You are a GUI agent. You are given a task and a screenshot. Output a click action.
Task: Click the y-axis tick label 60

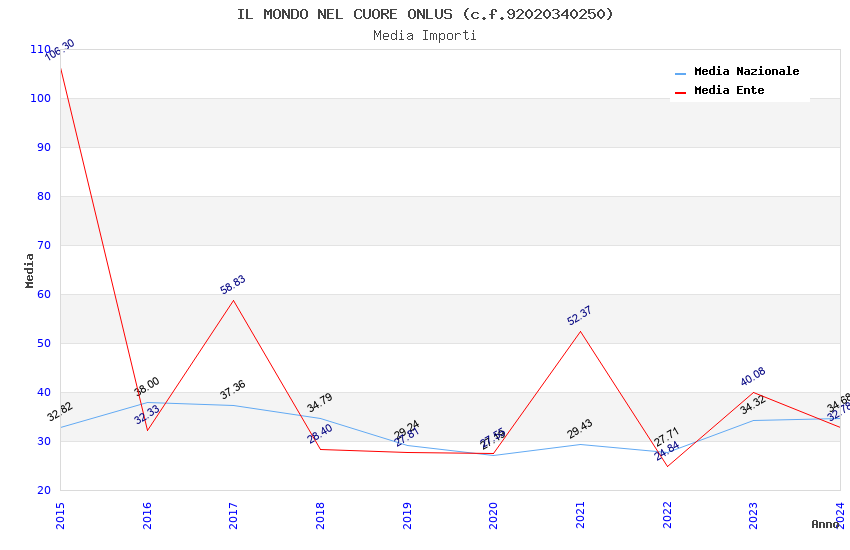coord(44,294)
